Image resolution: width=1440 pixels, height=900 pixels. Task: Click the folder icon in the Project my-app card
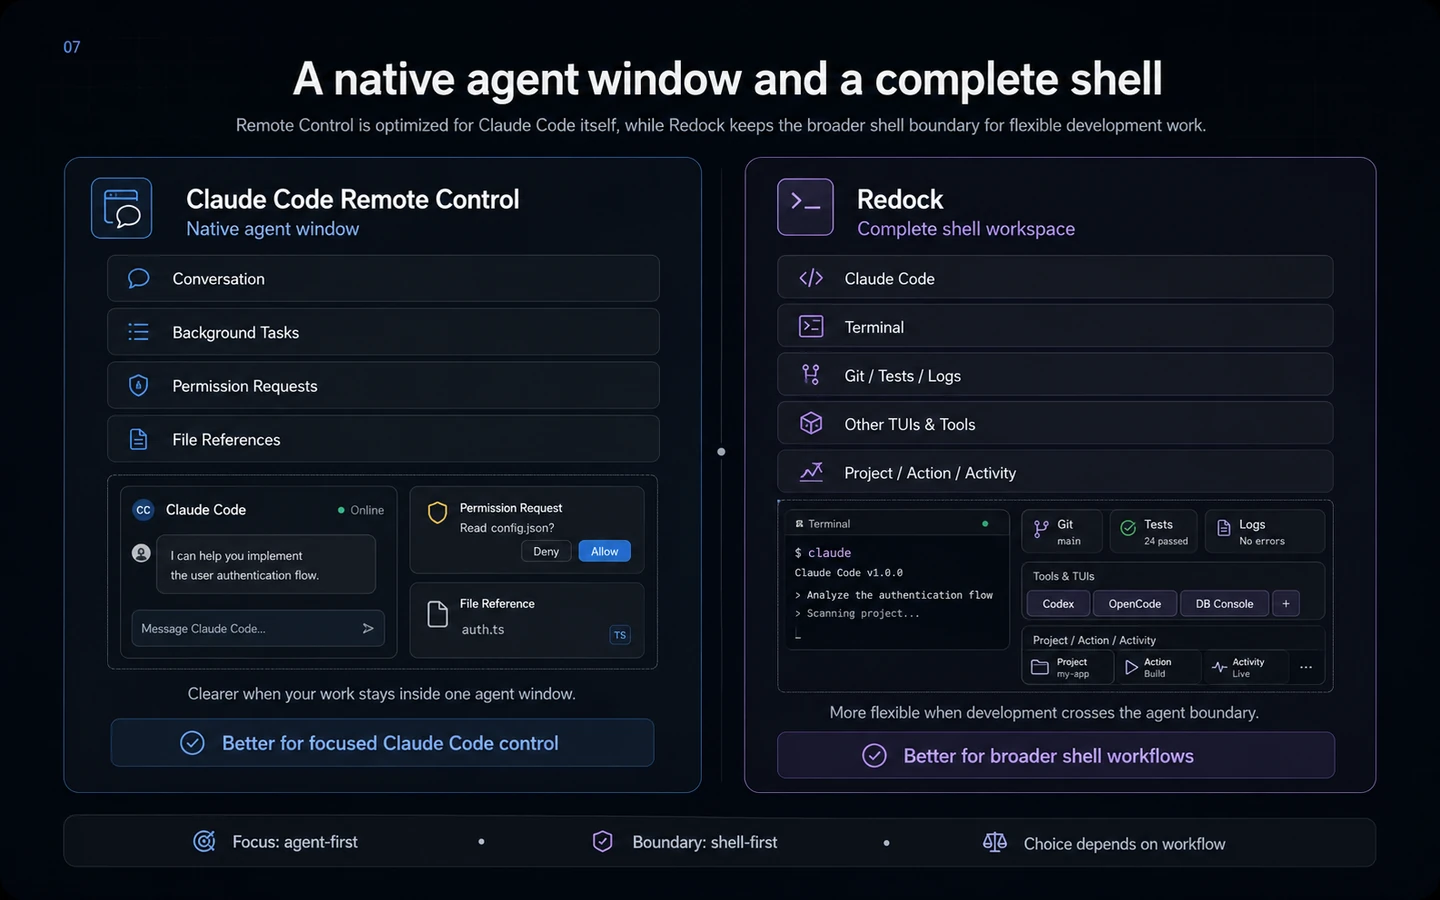pos(1040,667)
